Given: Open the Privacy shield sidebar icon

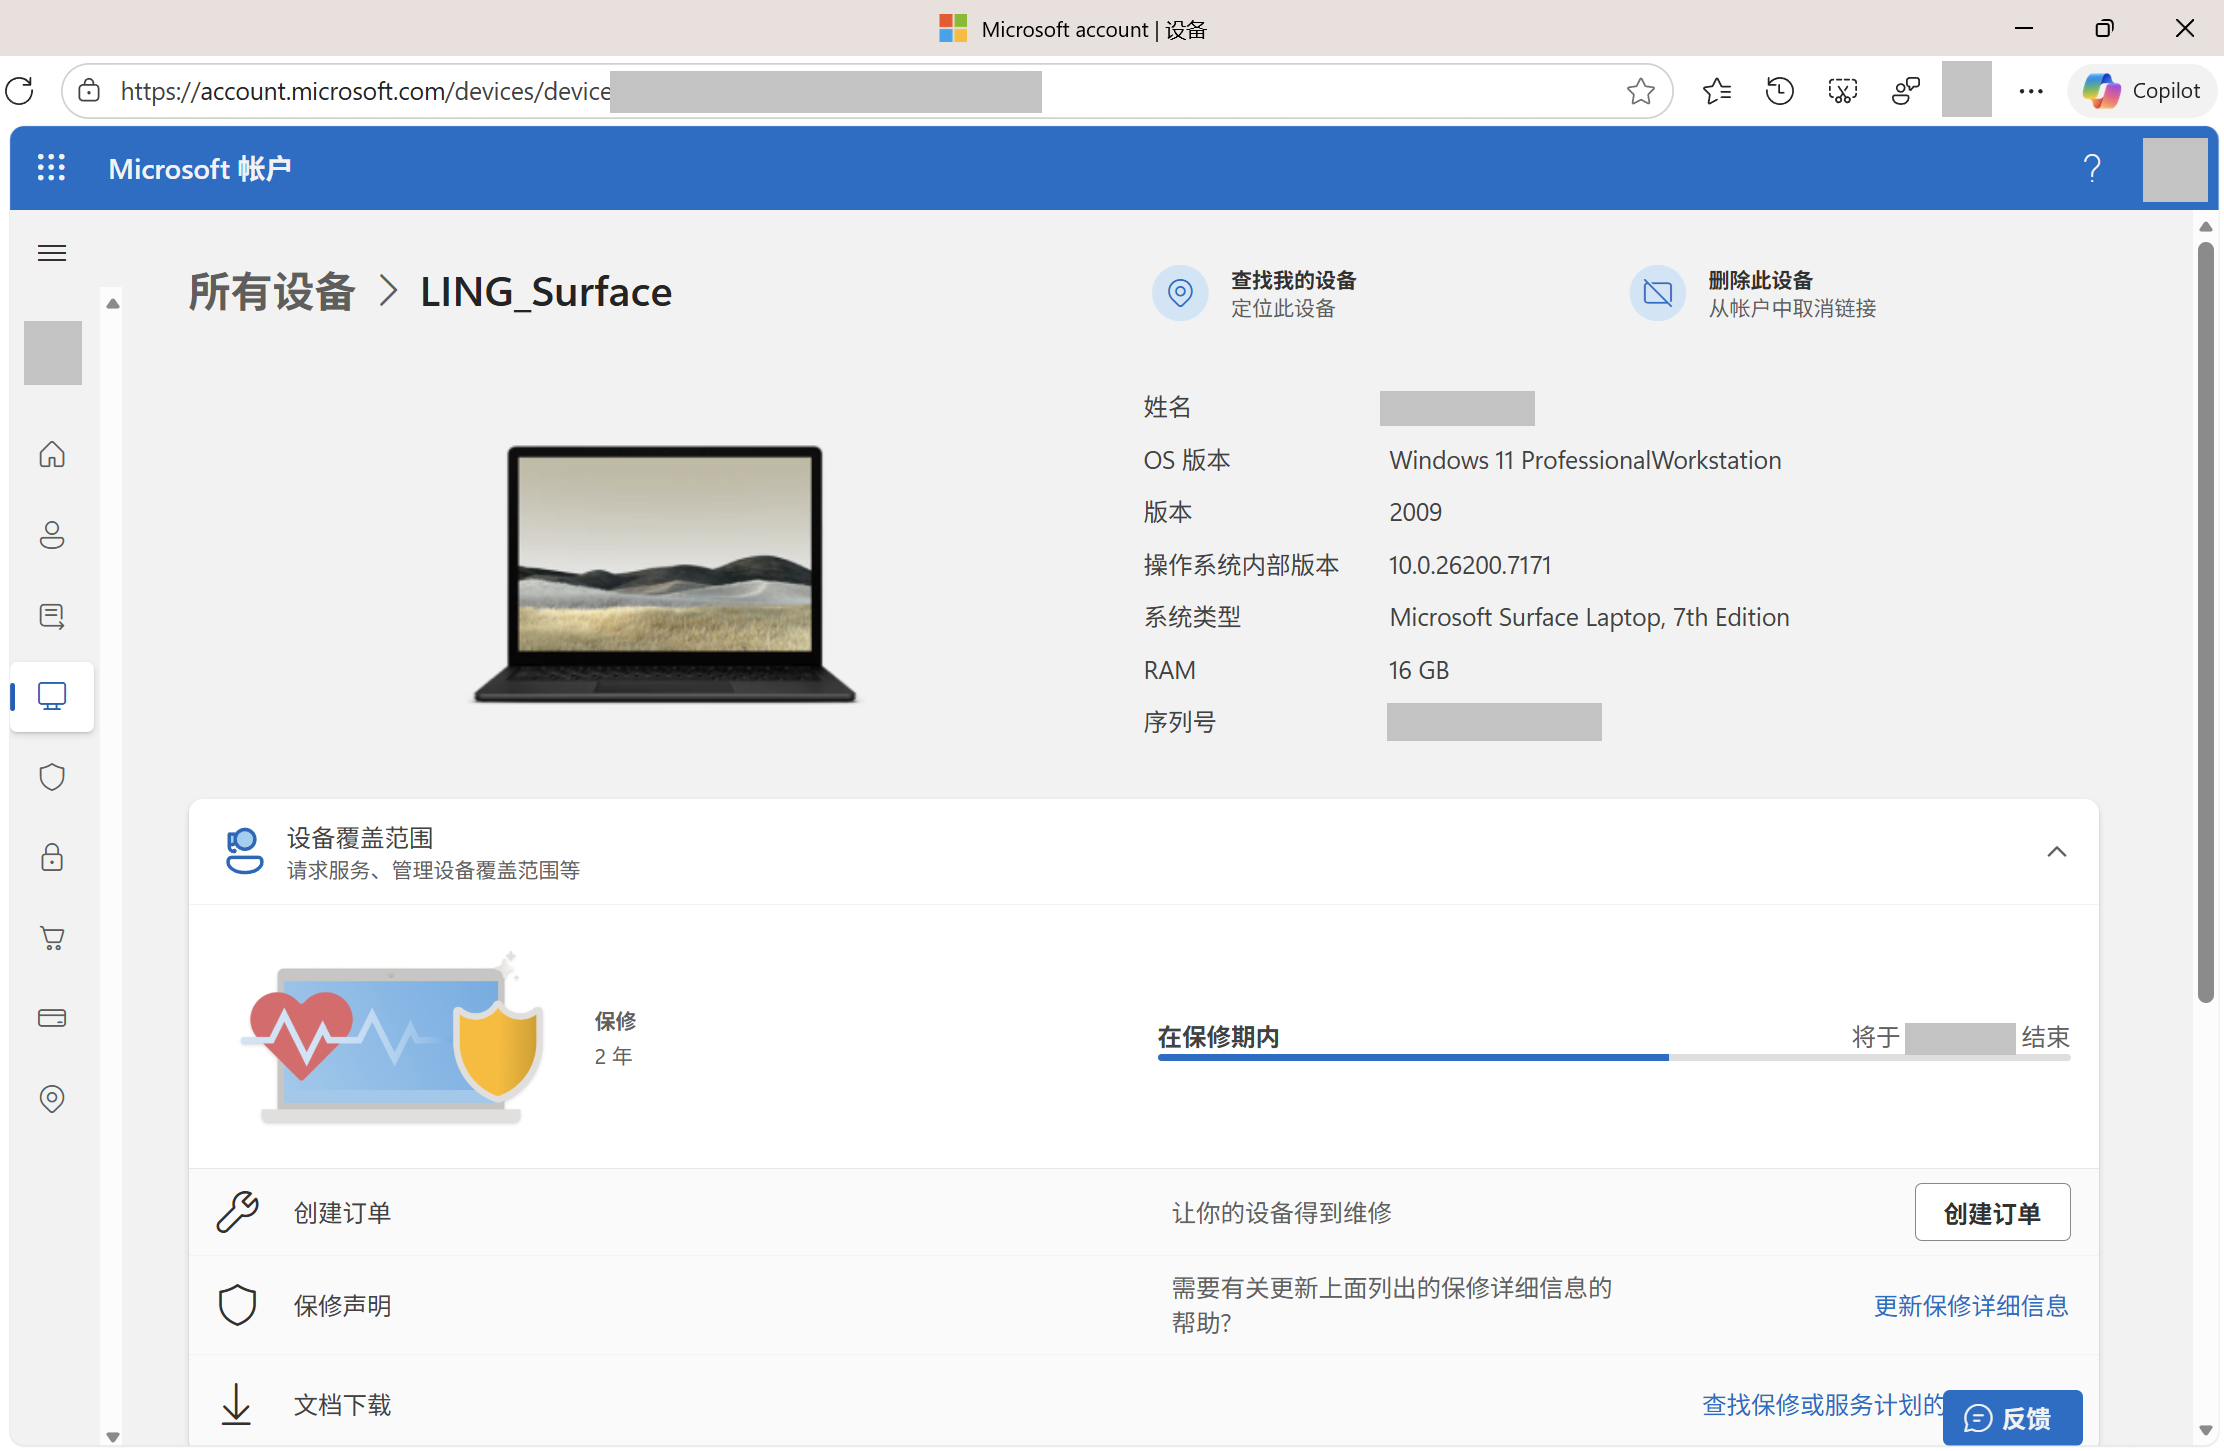Looking at the screenshot, I should click(x=52, y=777).
